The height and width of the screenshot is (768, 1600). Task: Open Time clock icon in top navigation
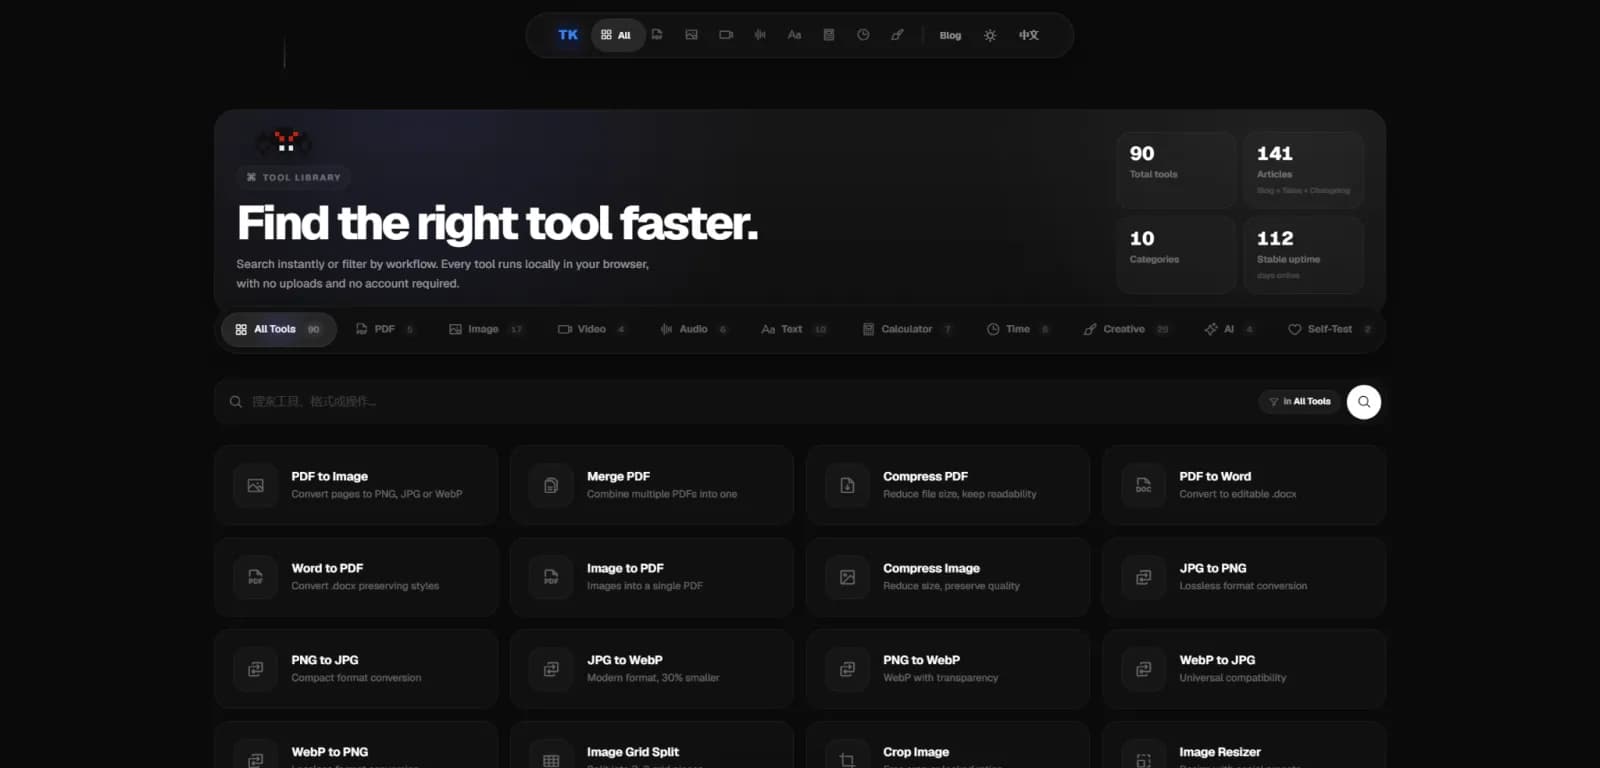(x=863, y=35)
